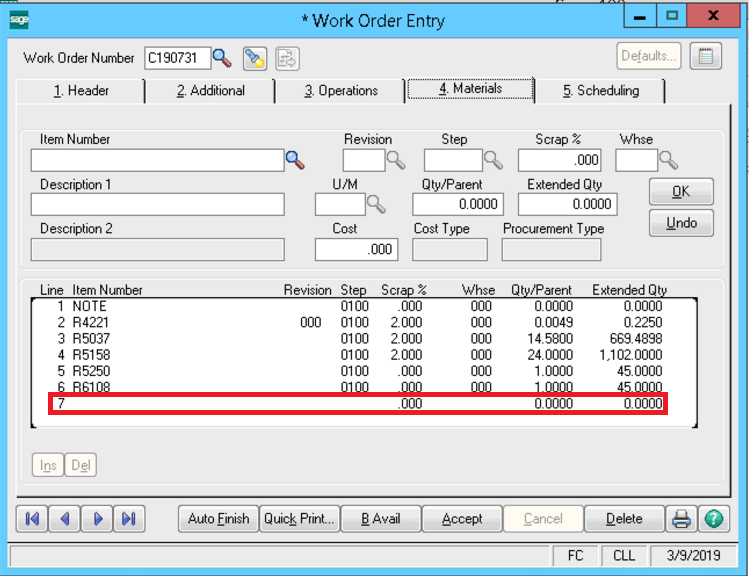This screenshot has width=749, height=576.
Task: Click the Quick Print... button
Action: (299, 519)
